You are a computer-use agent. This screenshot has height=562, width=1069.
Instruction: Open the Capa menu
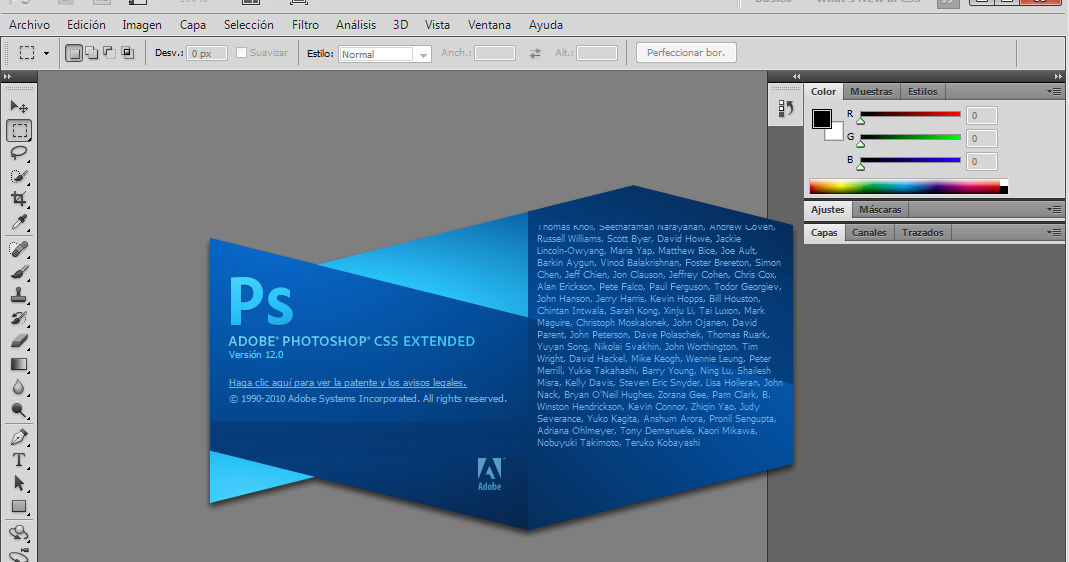[193, 25]
